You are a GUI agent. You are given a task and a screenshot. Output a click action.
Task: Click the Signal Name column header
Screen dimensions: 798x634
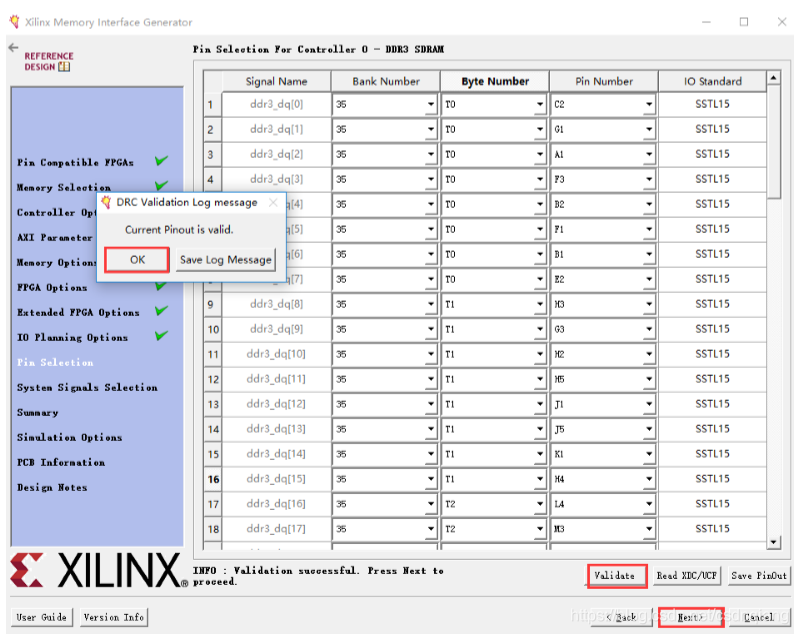(x=276, y=81)
